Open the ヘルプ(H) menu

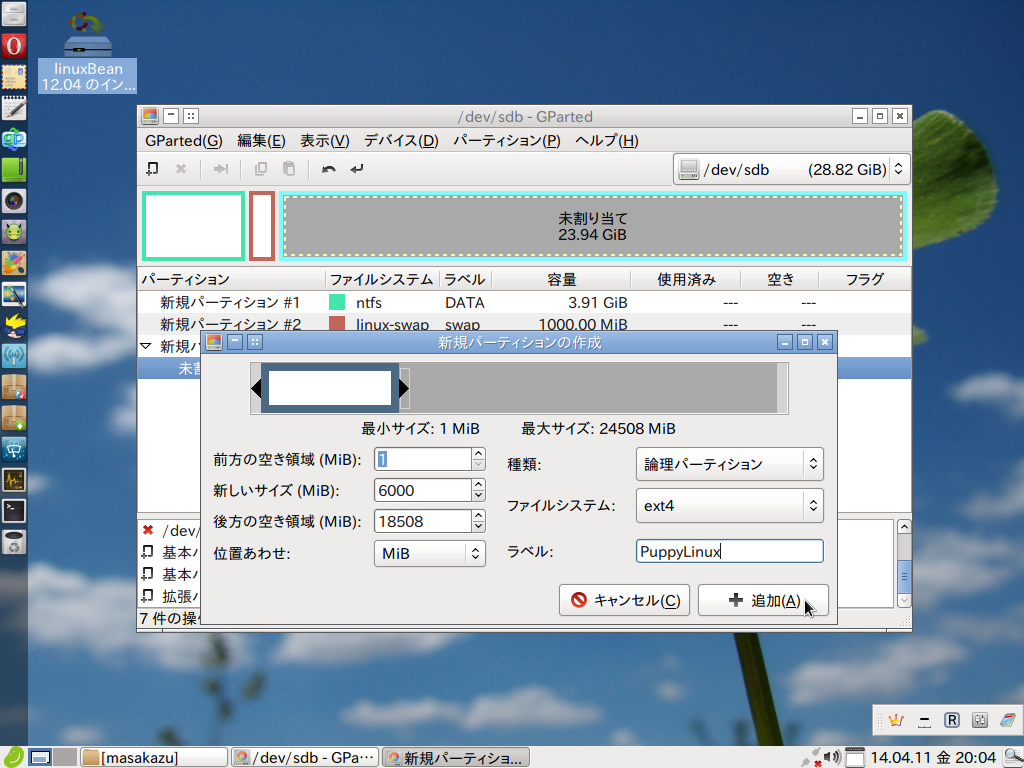click(607, 140)
